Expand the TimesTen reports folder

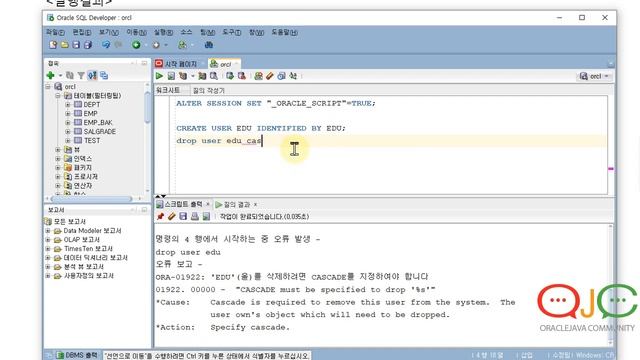pos(48,249)
